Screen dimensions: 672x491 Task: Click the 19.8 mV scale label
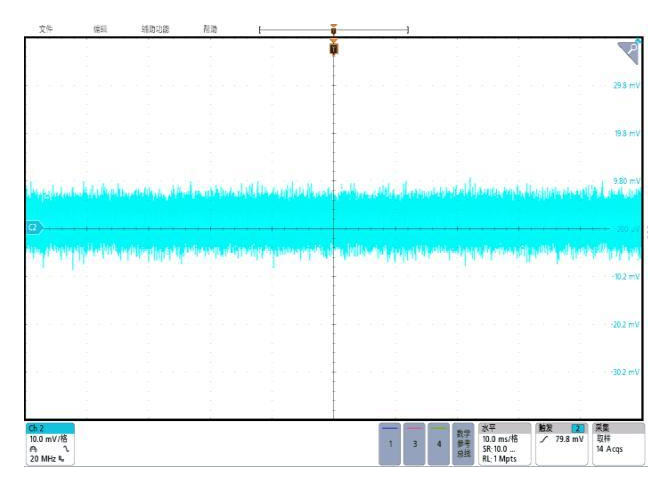pos(627,133)
